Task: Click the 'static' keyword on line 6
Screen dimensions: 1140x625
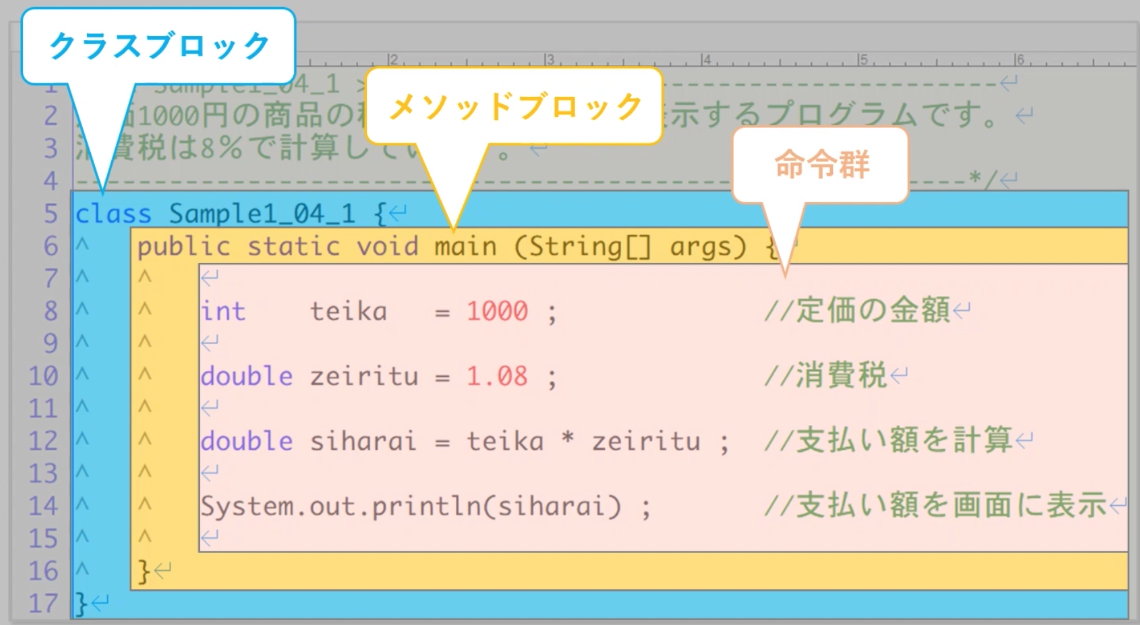Action: point(293,246)
